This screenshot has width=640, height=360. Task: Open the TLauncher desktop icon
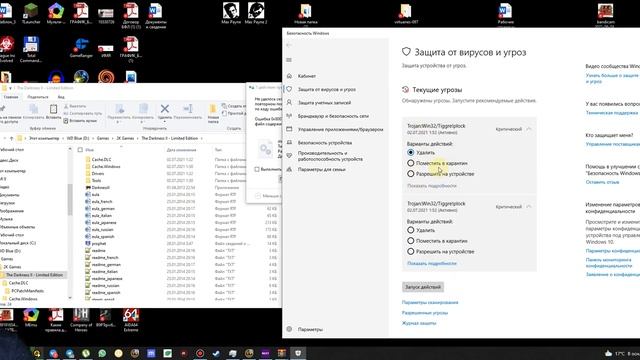[31, 13]
